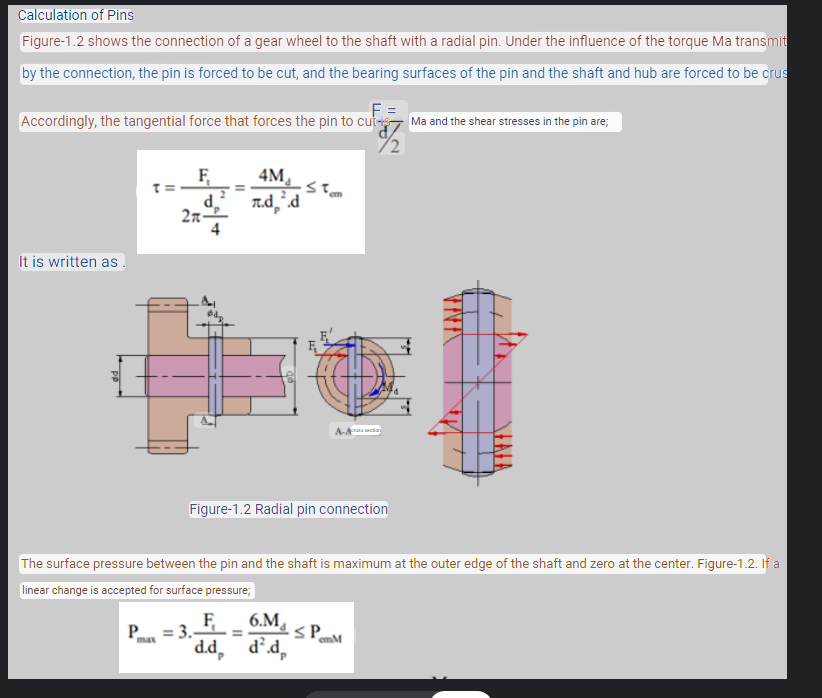
Task: Select the Figure-1.2 Radial pin connection caption
Action: coord(288,509)
